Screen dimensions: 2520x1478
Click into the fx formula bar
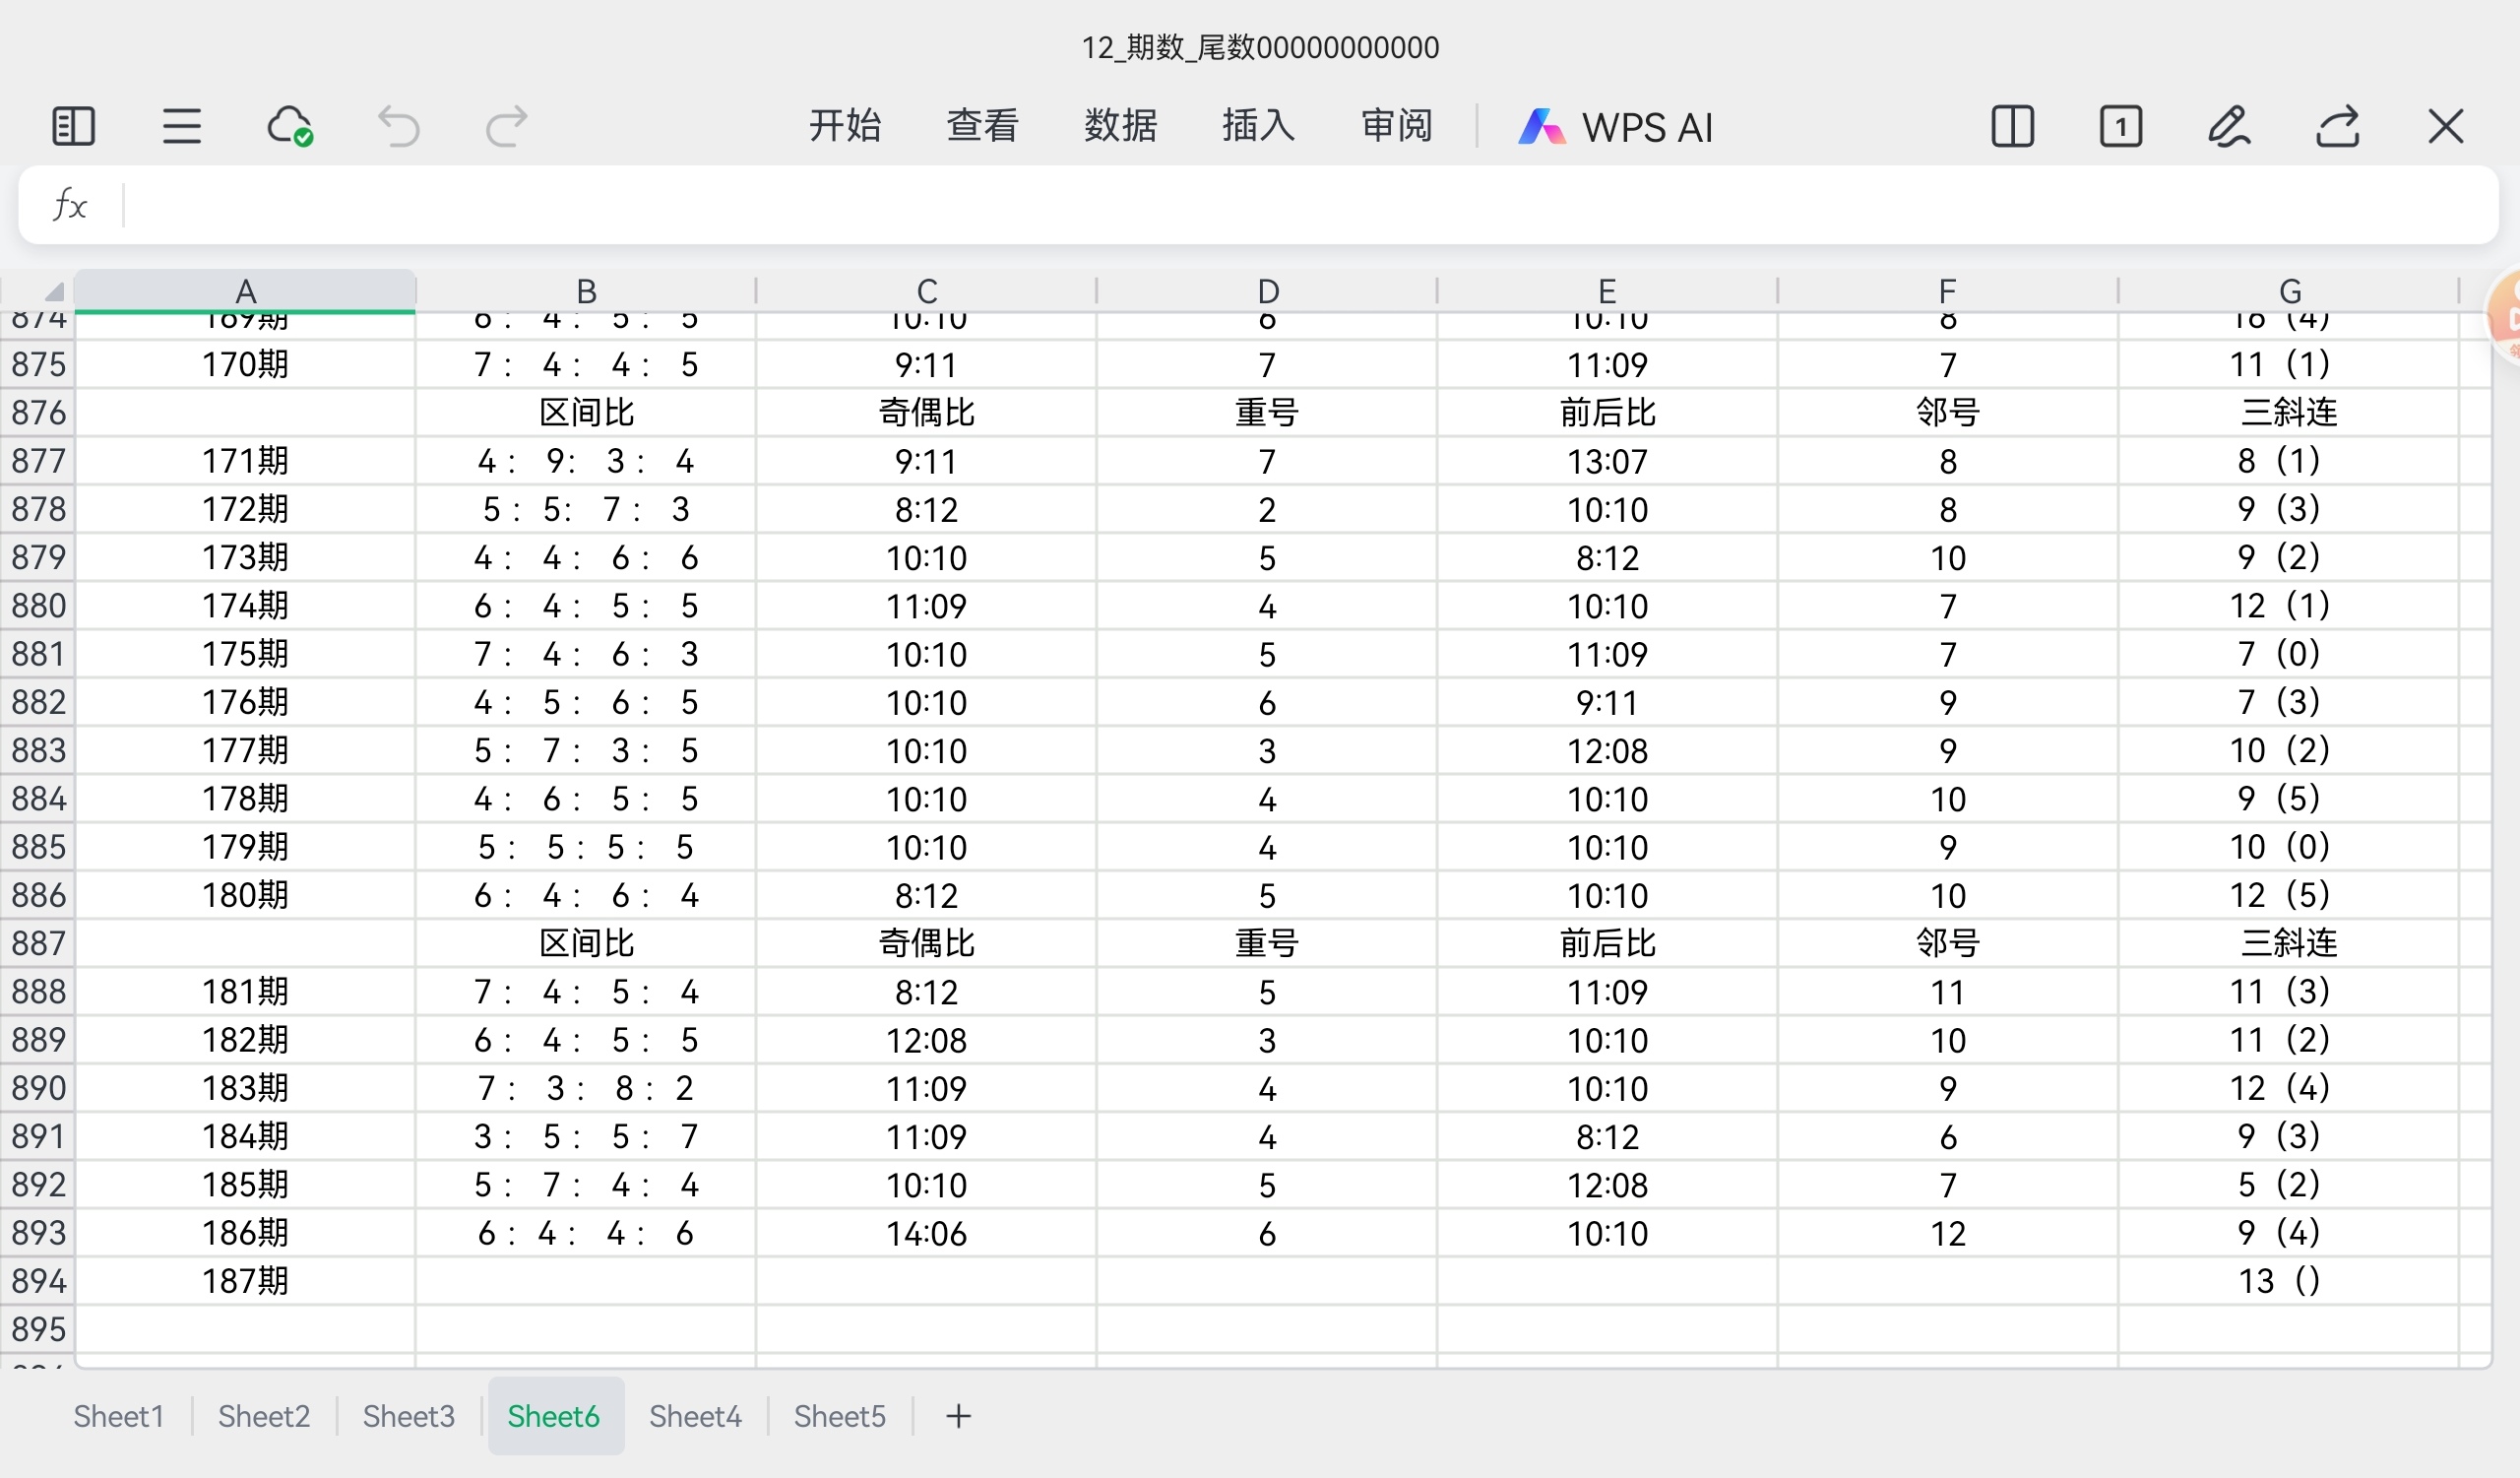point(1300,205)
